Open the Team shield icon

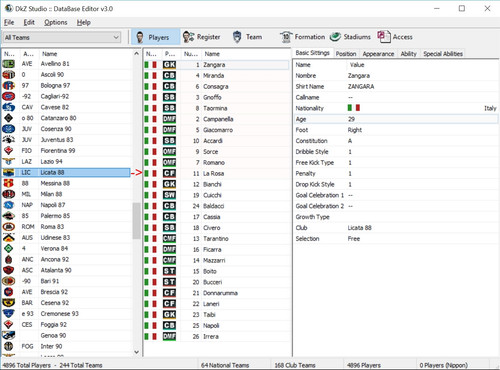237,37
